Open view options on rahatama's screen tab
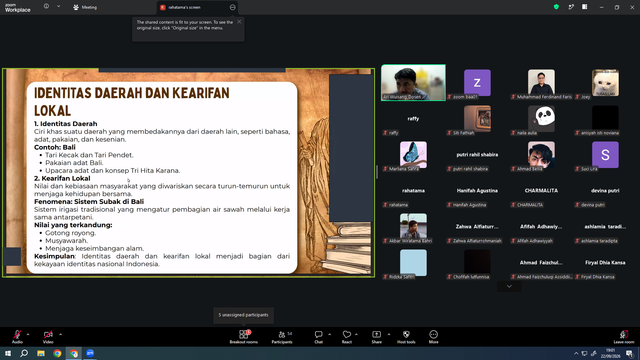640x360 pixels. [232, 7]
